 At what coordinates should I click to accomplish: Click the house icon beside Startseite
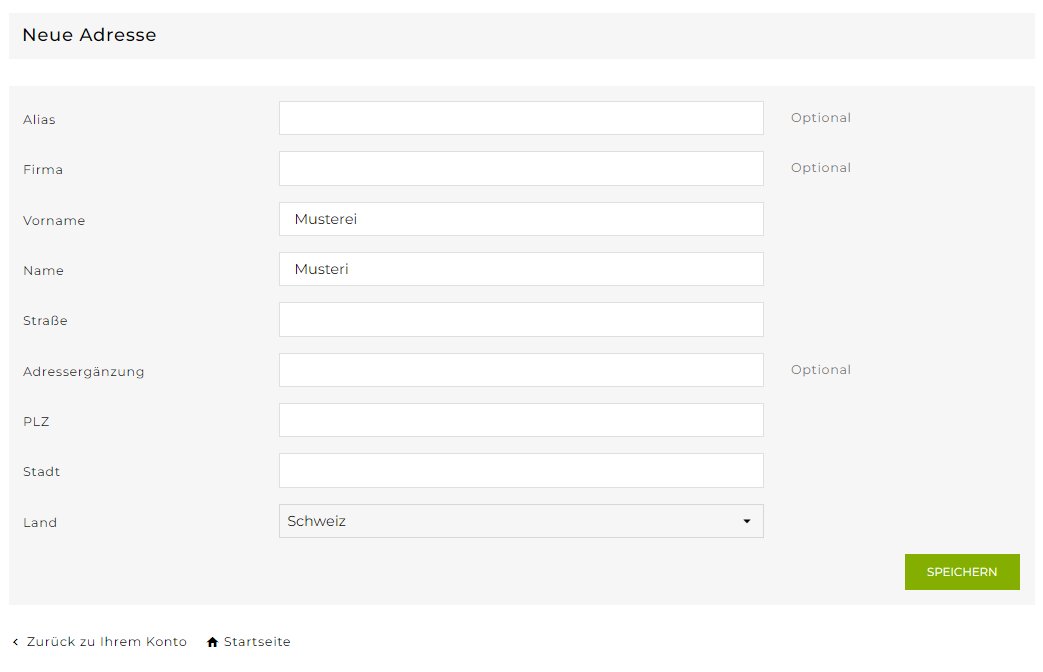[212, 642]
